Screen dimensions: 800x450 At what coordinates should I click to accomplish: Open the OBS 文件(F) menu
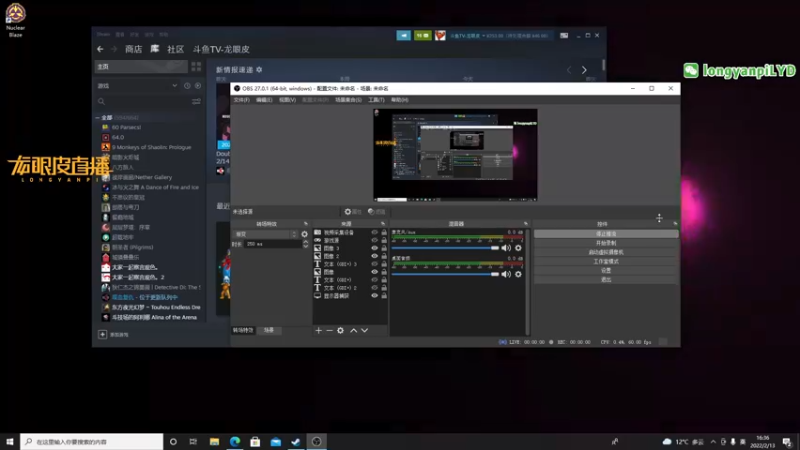coord(242,100)
